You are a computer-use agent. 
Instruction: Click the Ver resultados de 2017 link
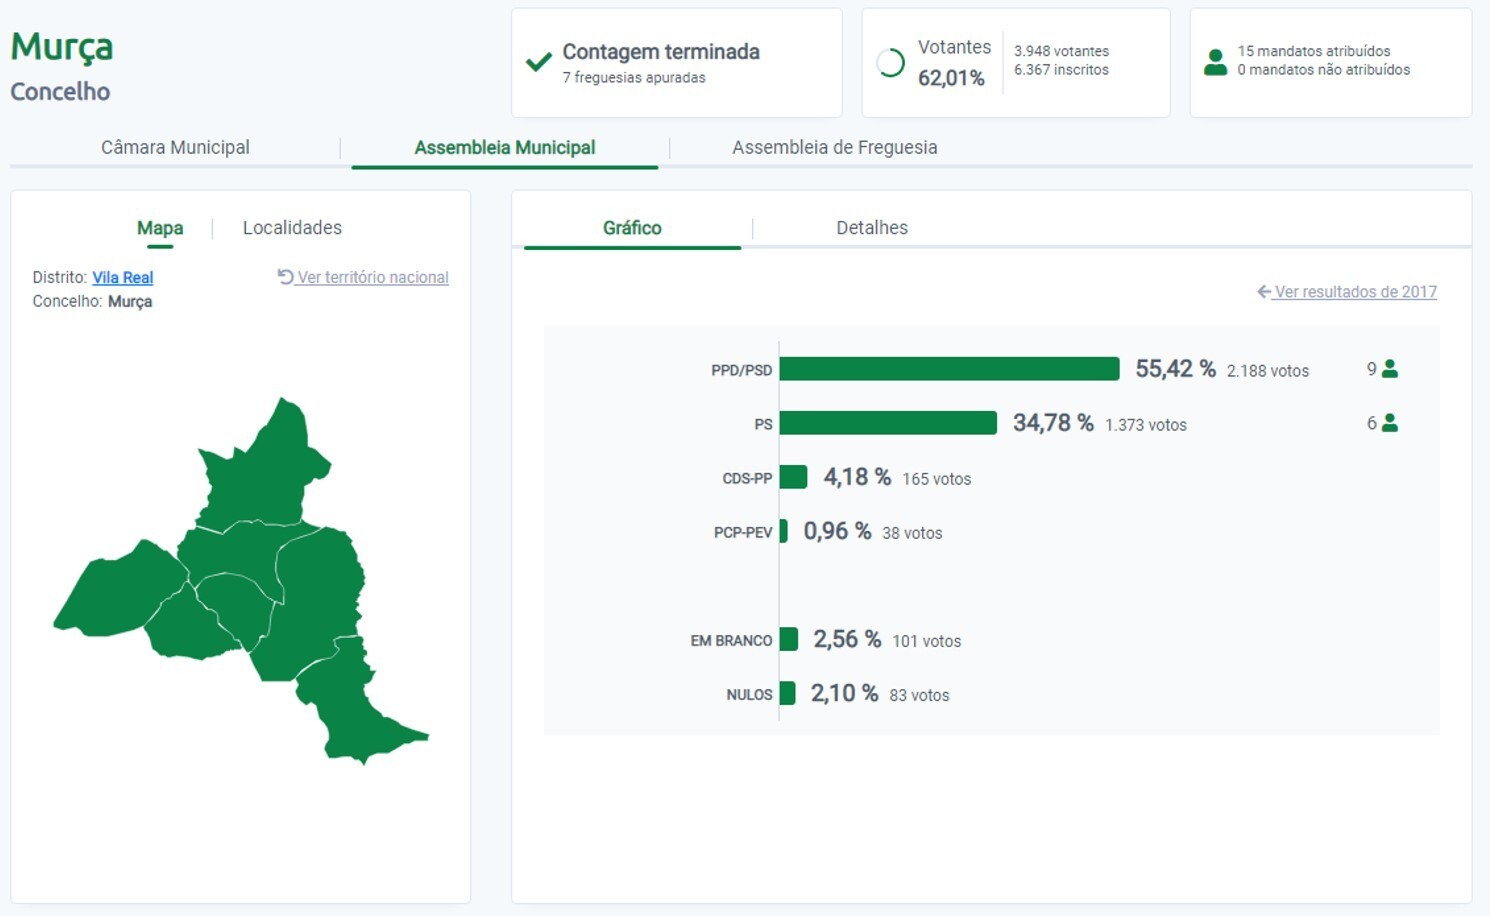[1355, 292]
